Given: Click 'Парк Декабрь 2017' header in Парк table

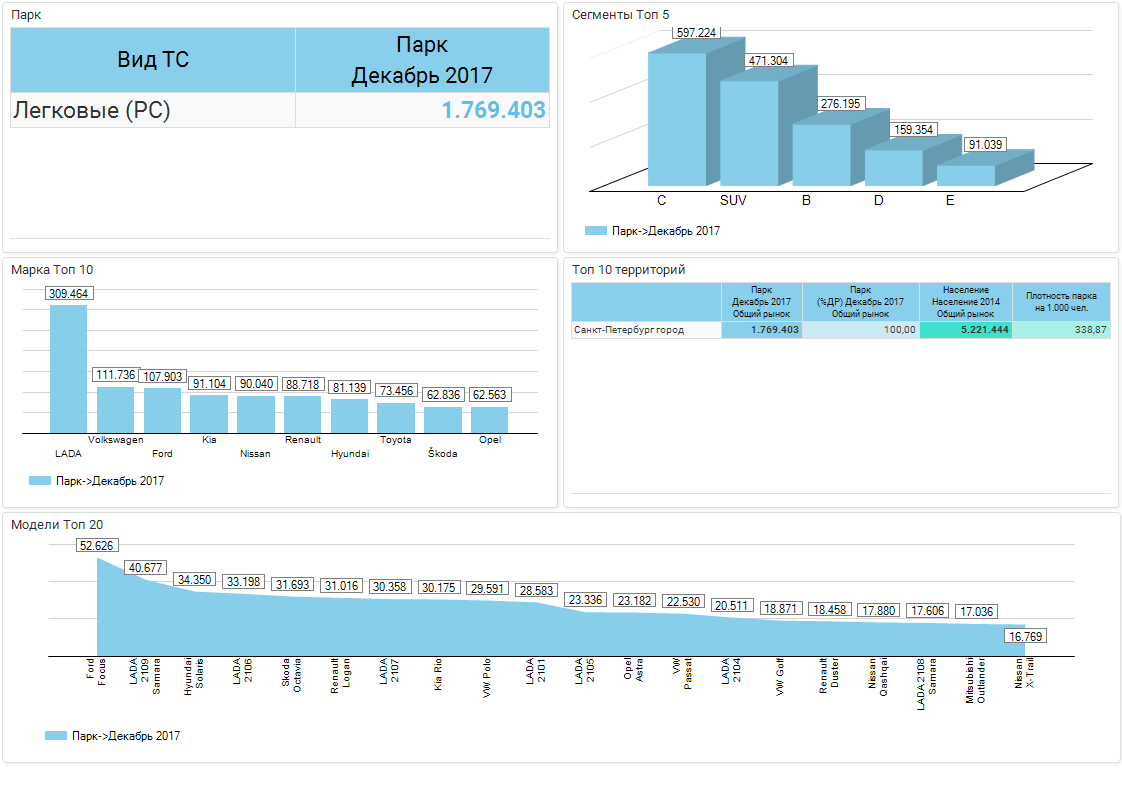Looking at the screenshot, I should 422,60.
